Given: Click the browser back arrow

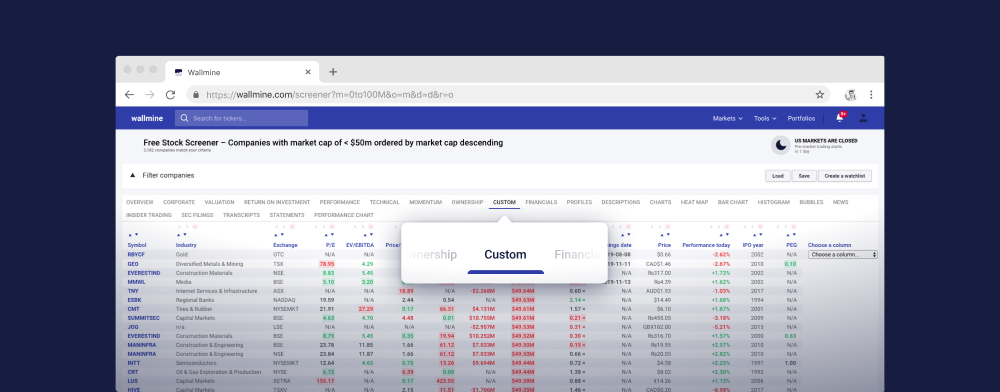Looking at the screenshot, I should [x=129, y=95].
